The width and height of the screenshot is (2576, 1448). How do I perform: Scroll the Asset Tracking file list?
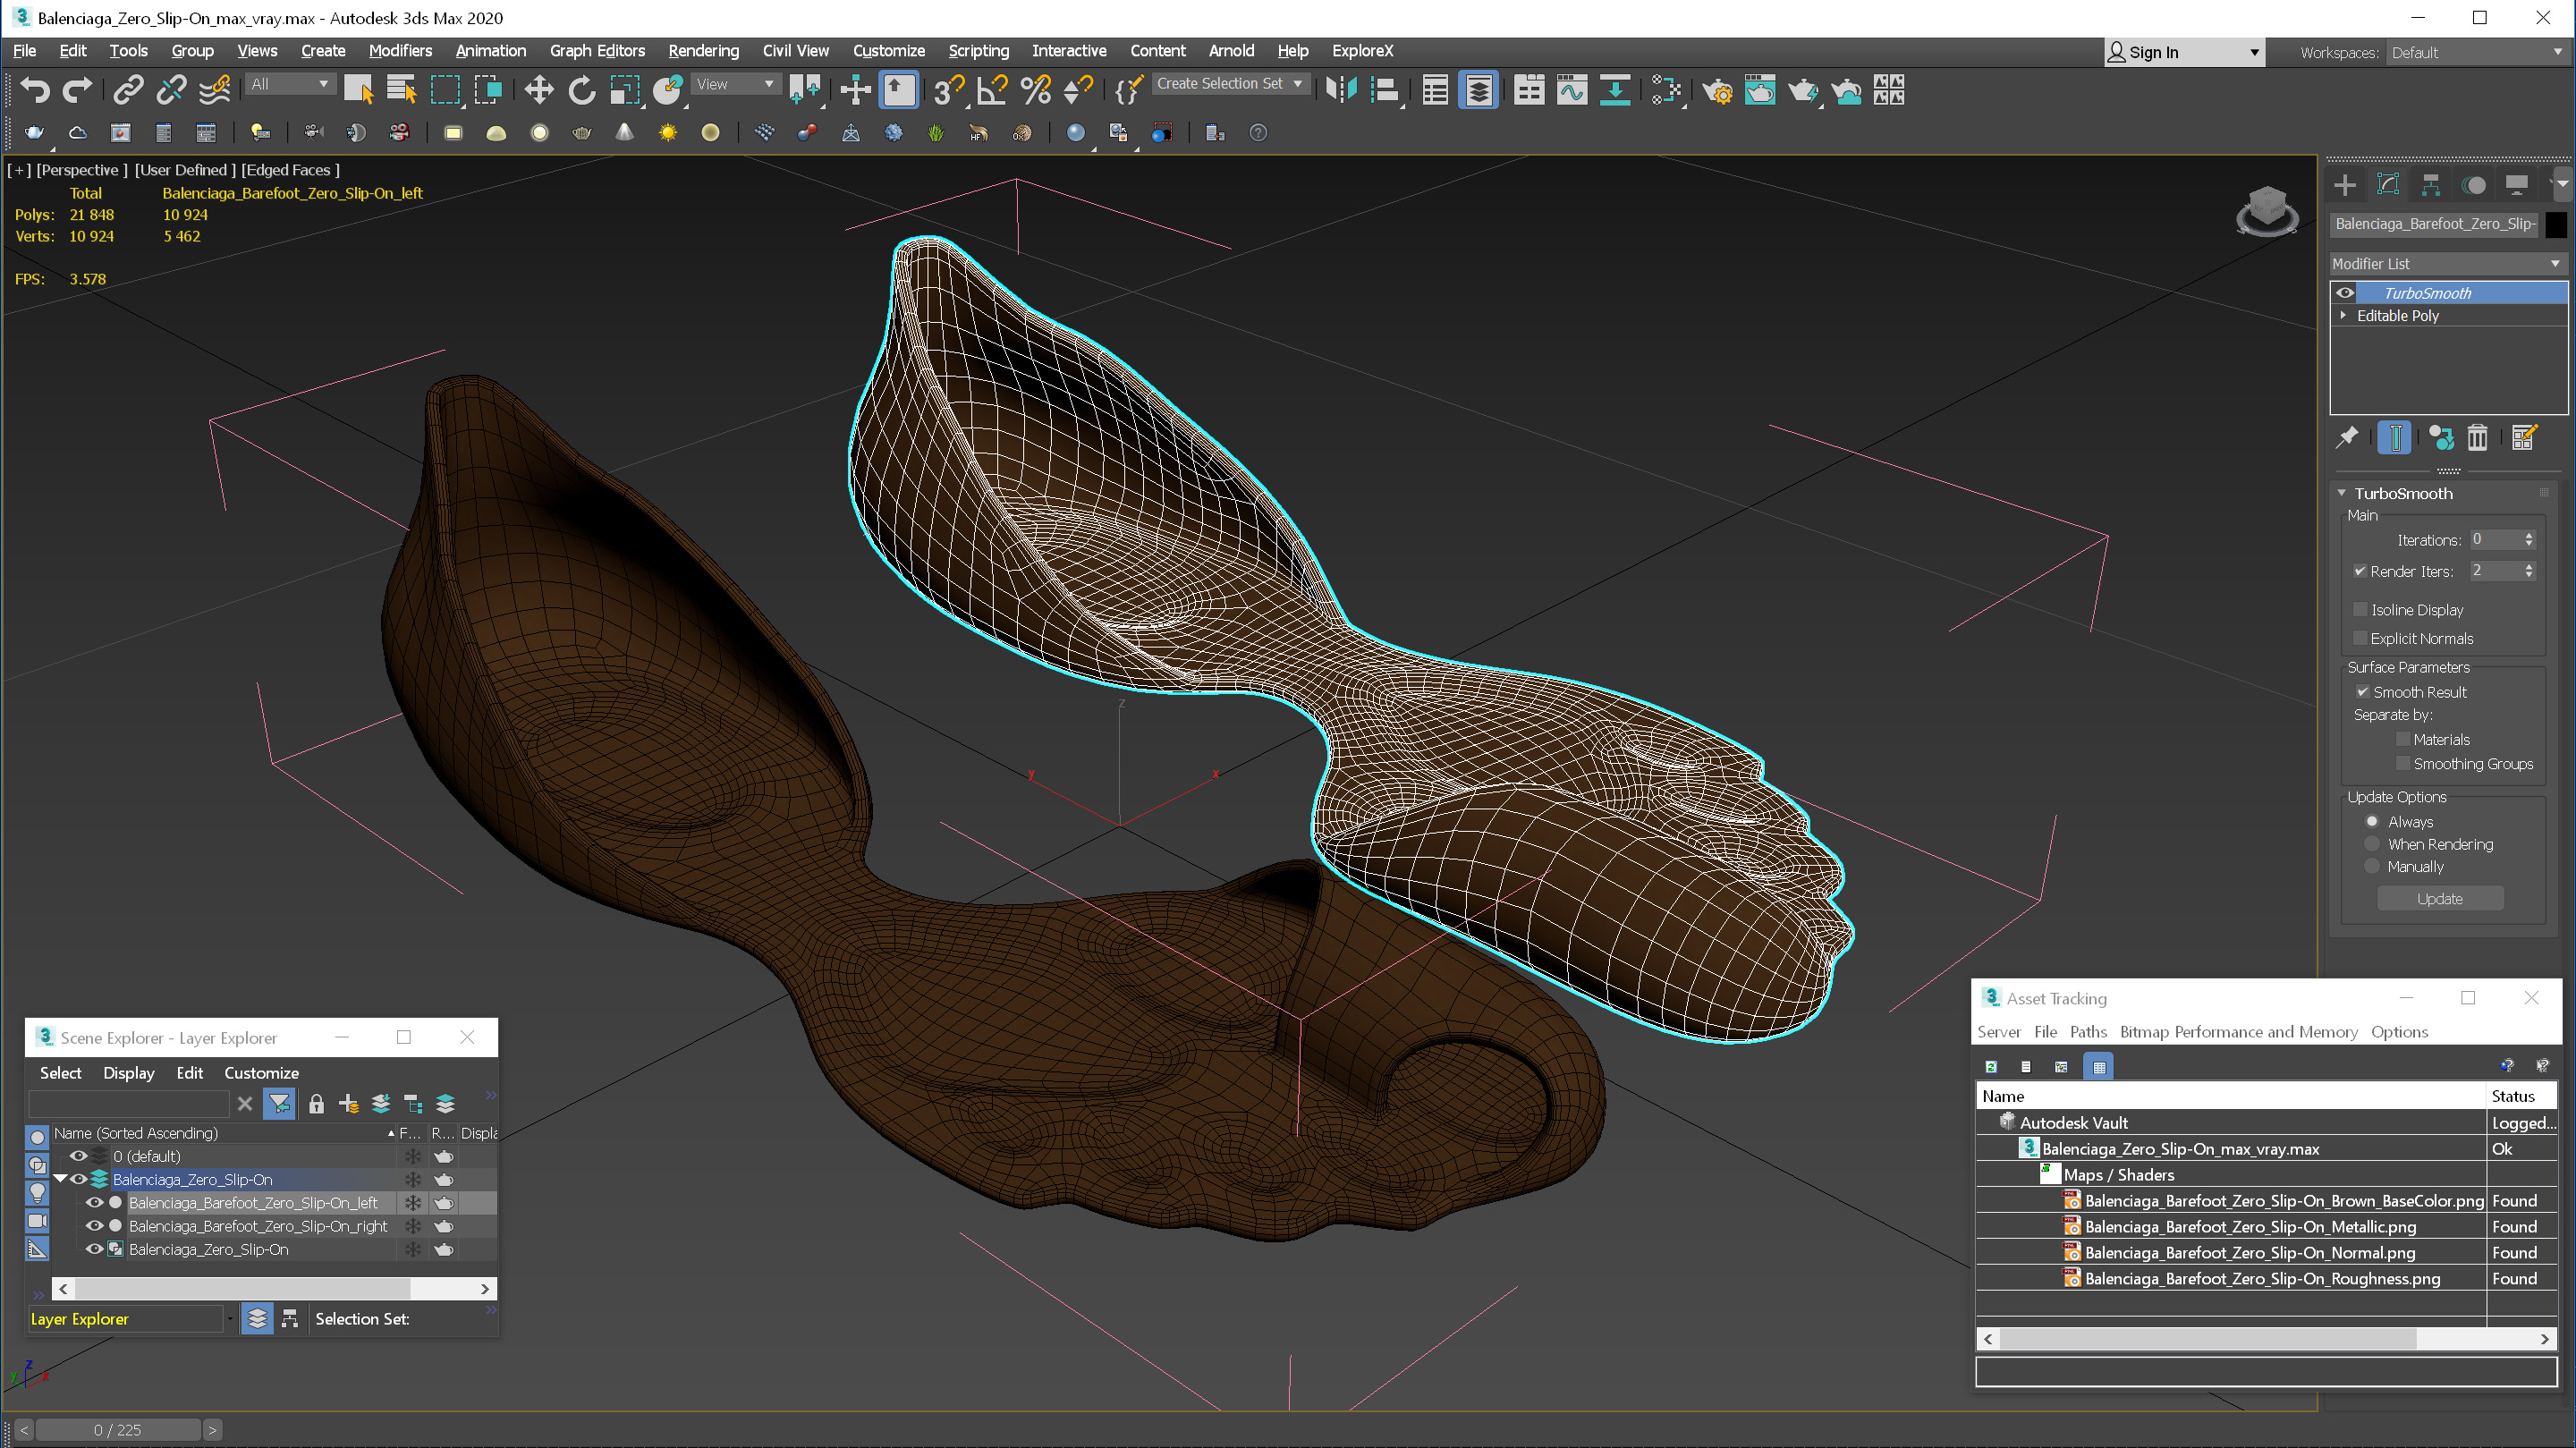click(x=2270, y=1340)
